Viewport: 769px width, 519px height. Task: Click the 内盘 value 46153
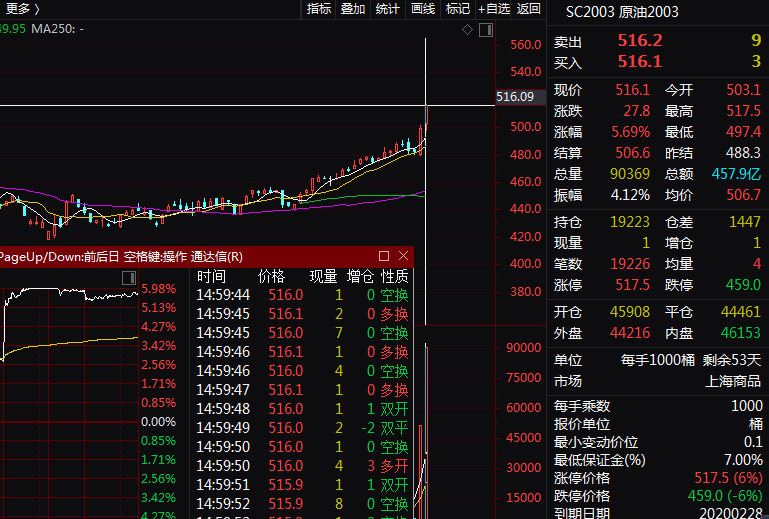741,333
